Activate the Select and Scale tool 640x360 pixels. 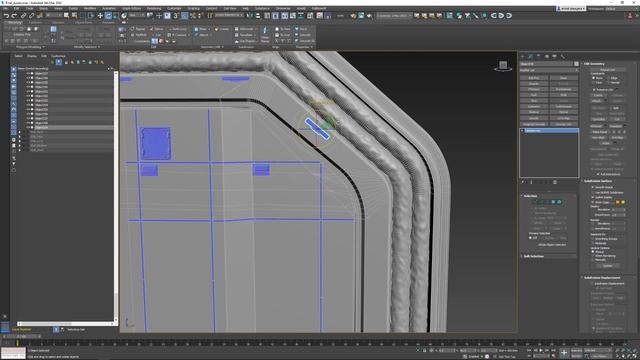116,16
